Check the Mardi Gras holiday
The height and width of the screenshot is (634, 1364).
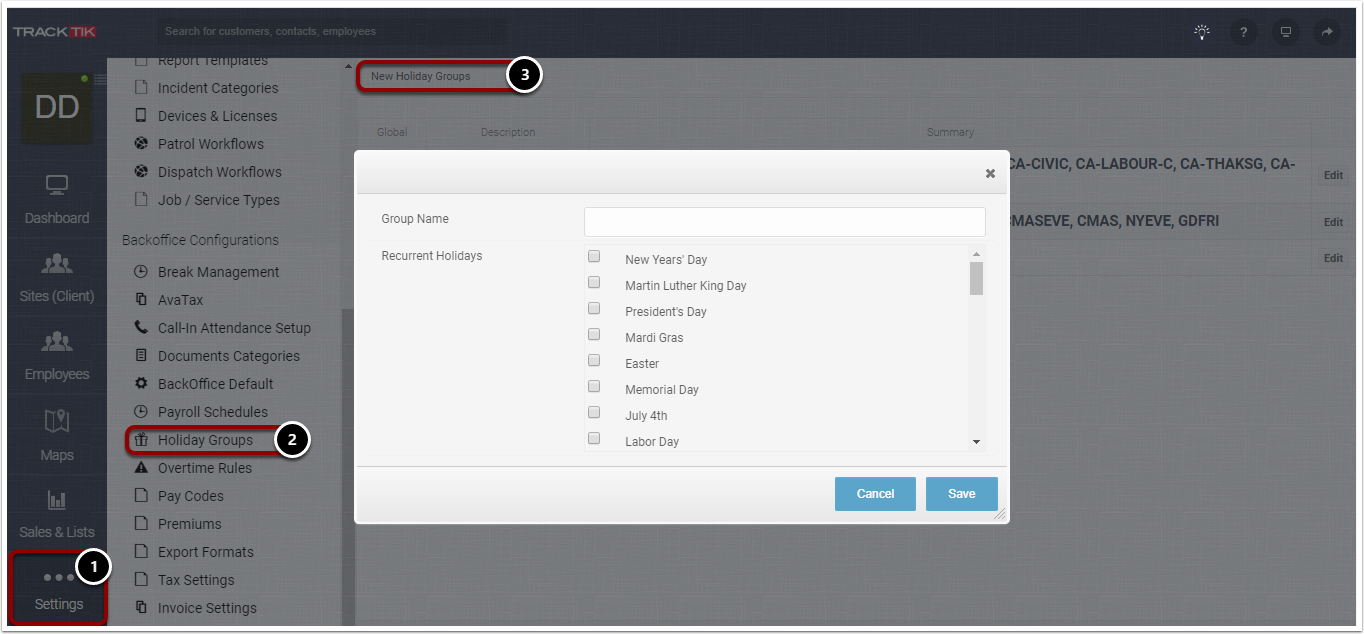coord(594,335)
